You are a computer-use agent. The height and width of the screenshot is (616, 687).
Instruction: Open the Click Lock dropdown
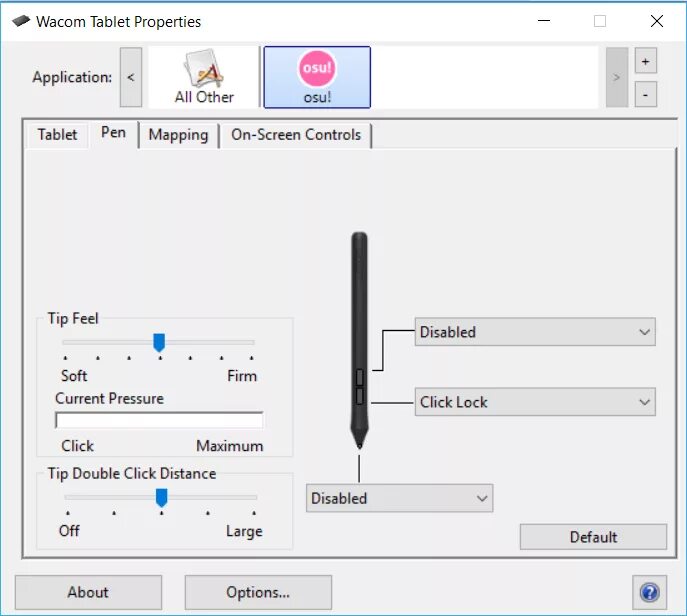coord(535,402)
